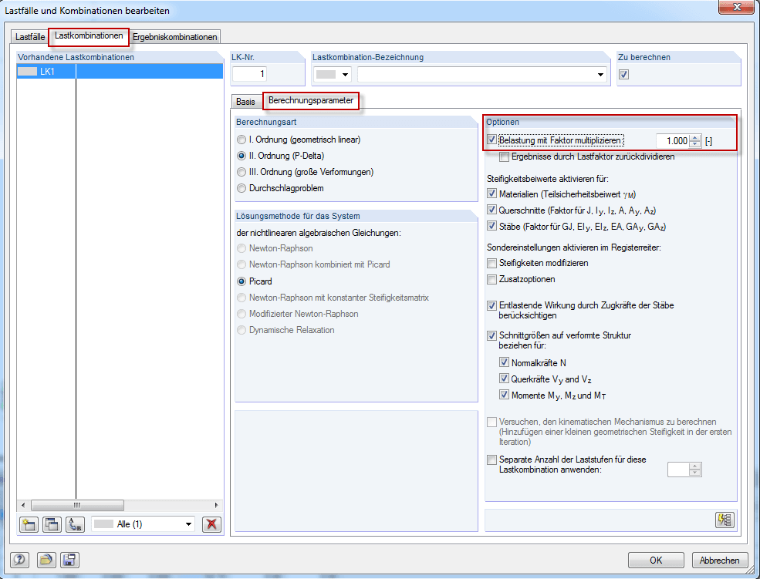Confirm with the OK button

656,560
